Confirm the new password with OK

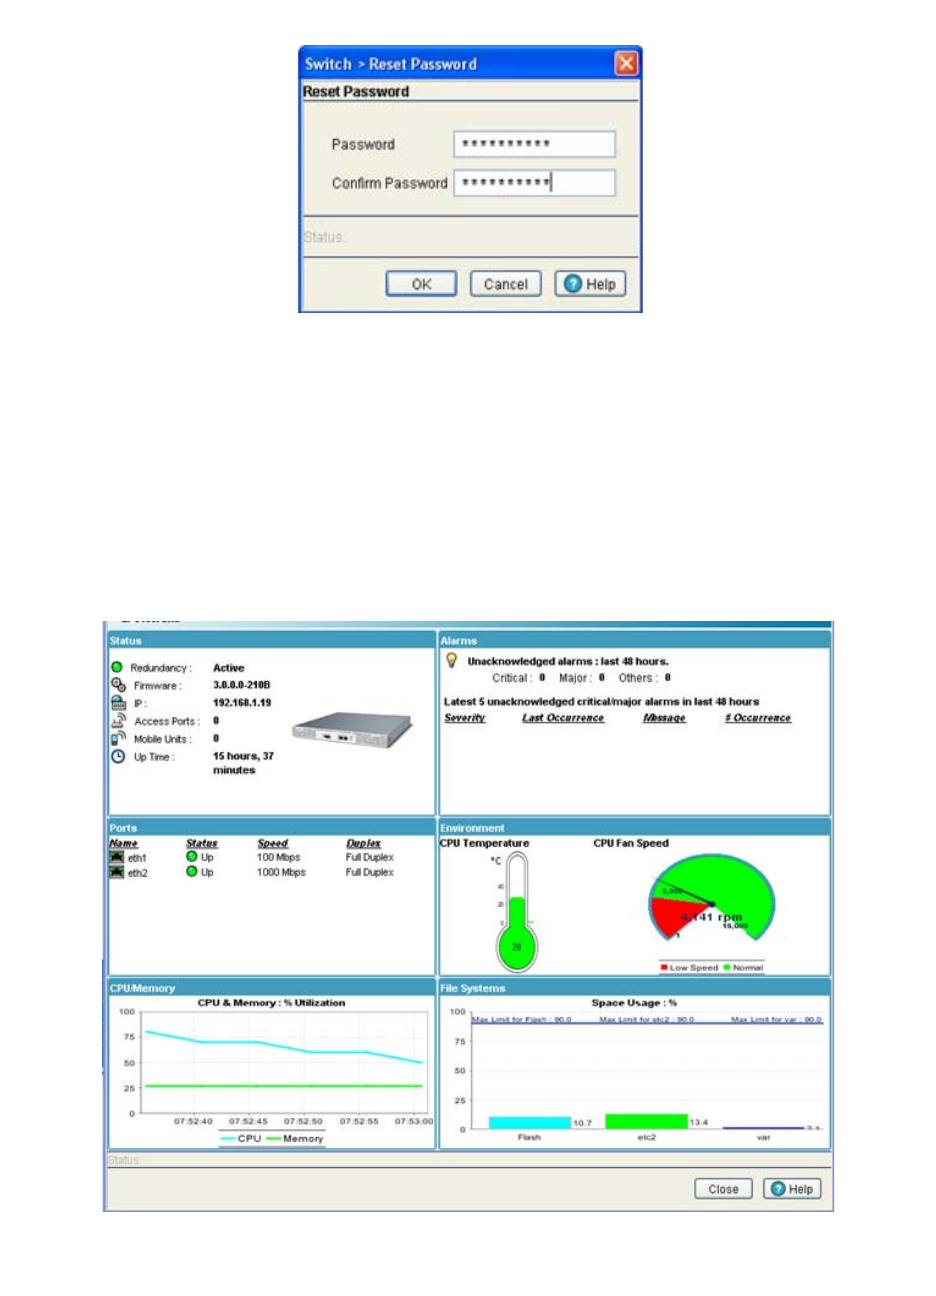click(421, 284)
